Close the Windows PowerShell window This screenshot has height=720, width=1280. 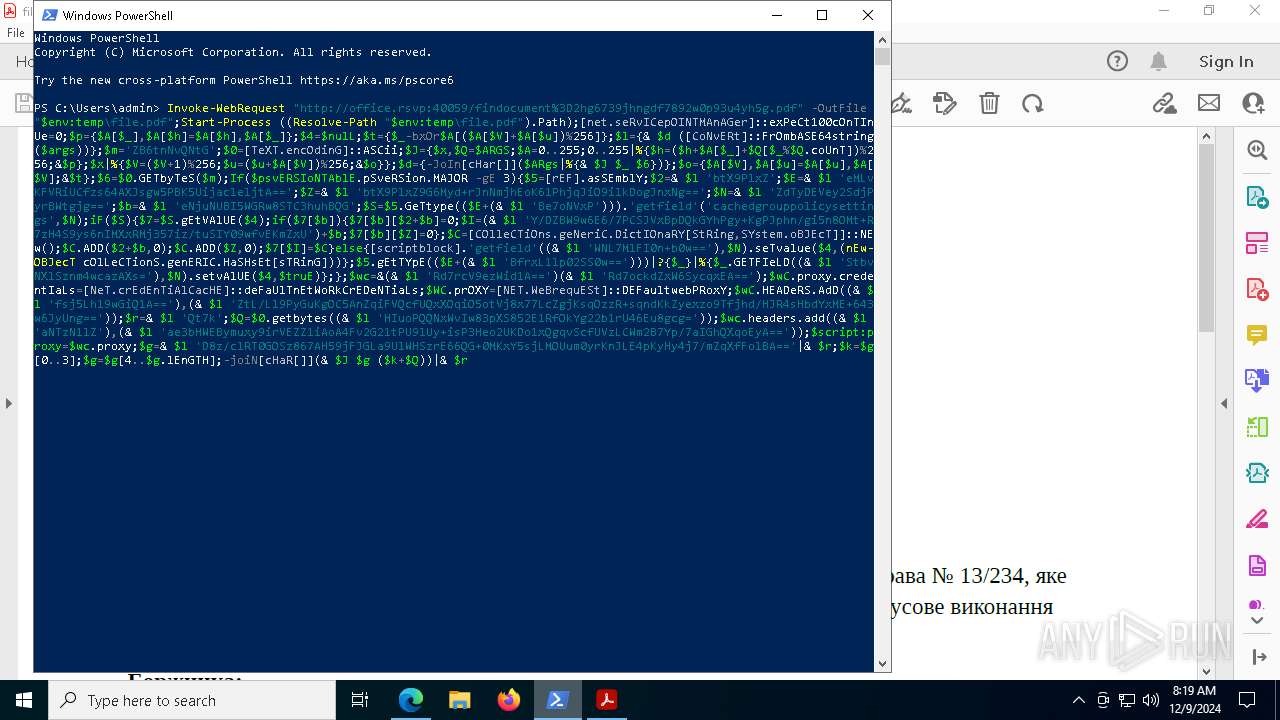coord(868,15)
